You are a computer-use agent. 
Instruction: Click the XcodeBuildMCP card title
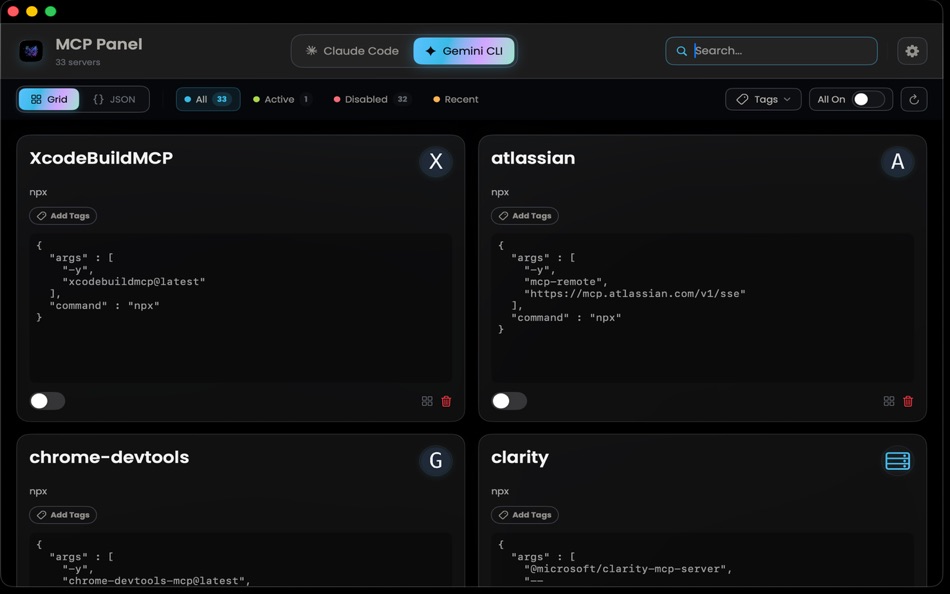click(x=101, y=158)
